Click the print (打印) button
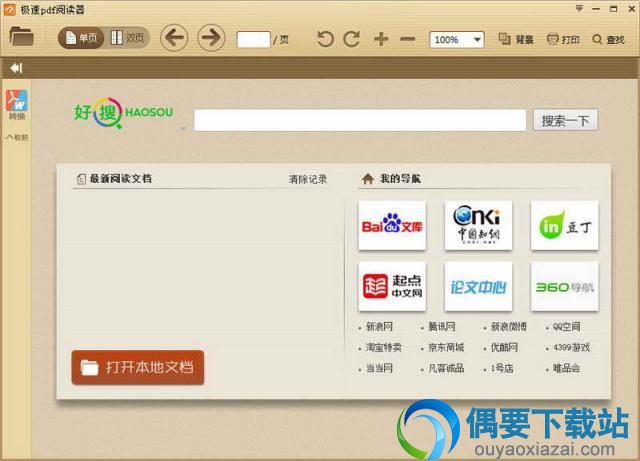Image resolution: width=640 pixels, height=461 pixels. point(563,39)
